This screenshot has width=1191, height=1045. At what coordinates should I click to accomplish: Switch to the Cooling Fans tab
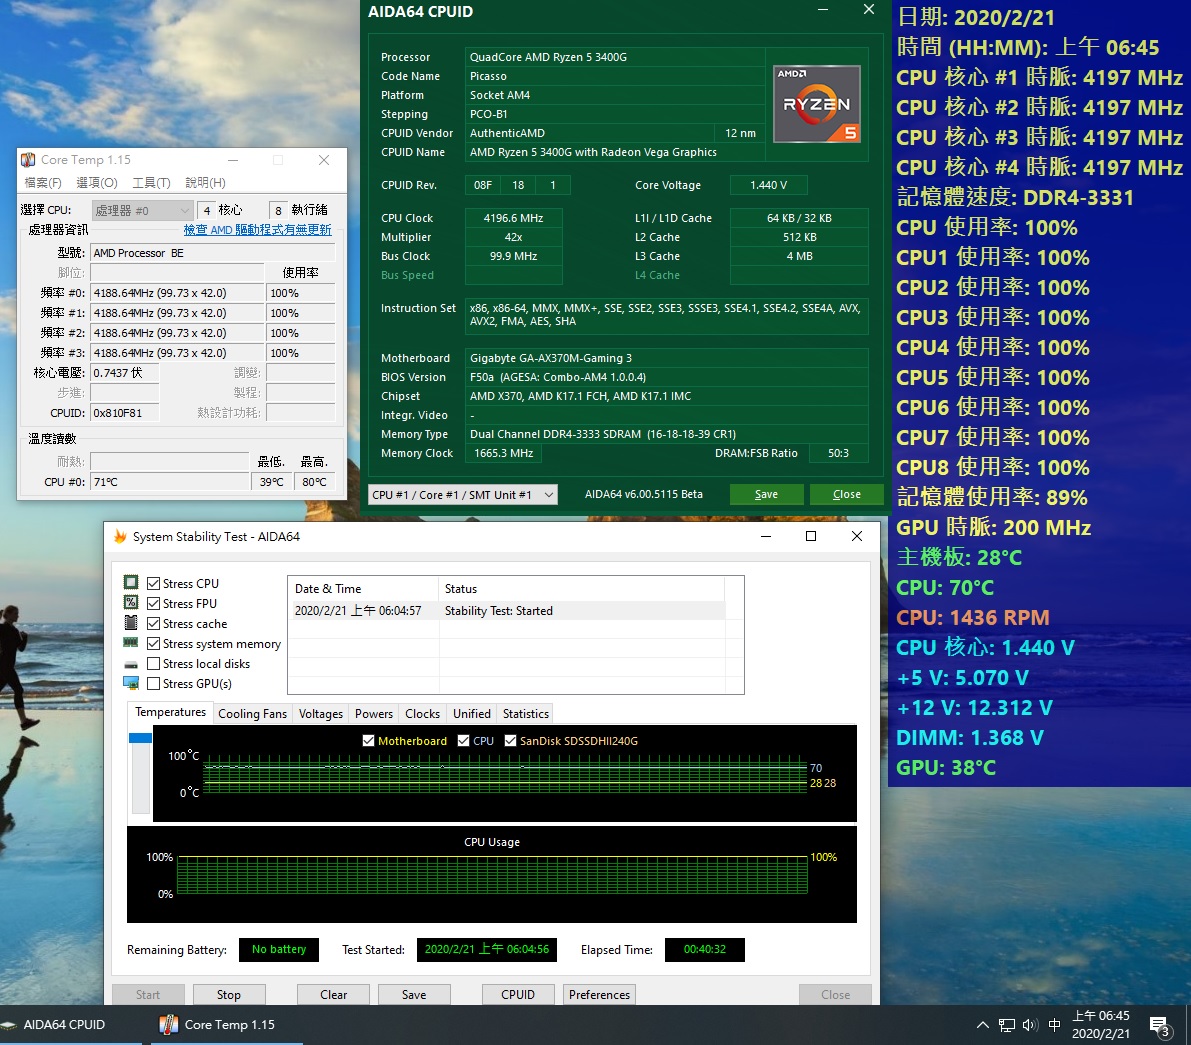pyautogui.click(x=252, y=714)
